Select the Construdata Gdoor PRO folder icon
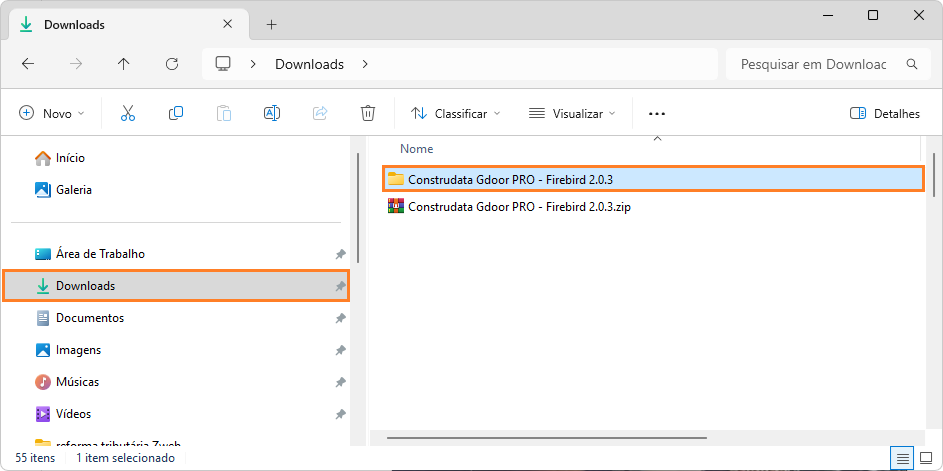 (x=395, y=179)
